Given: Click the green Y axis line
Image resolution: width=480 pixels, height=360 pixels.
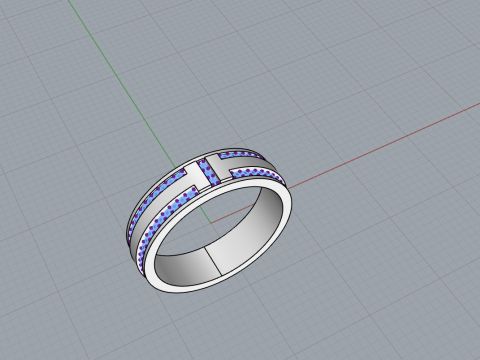Looking at the screenshot, I should [122, 83].
